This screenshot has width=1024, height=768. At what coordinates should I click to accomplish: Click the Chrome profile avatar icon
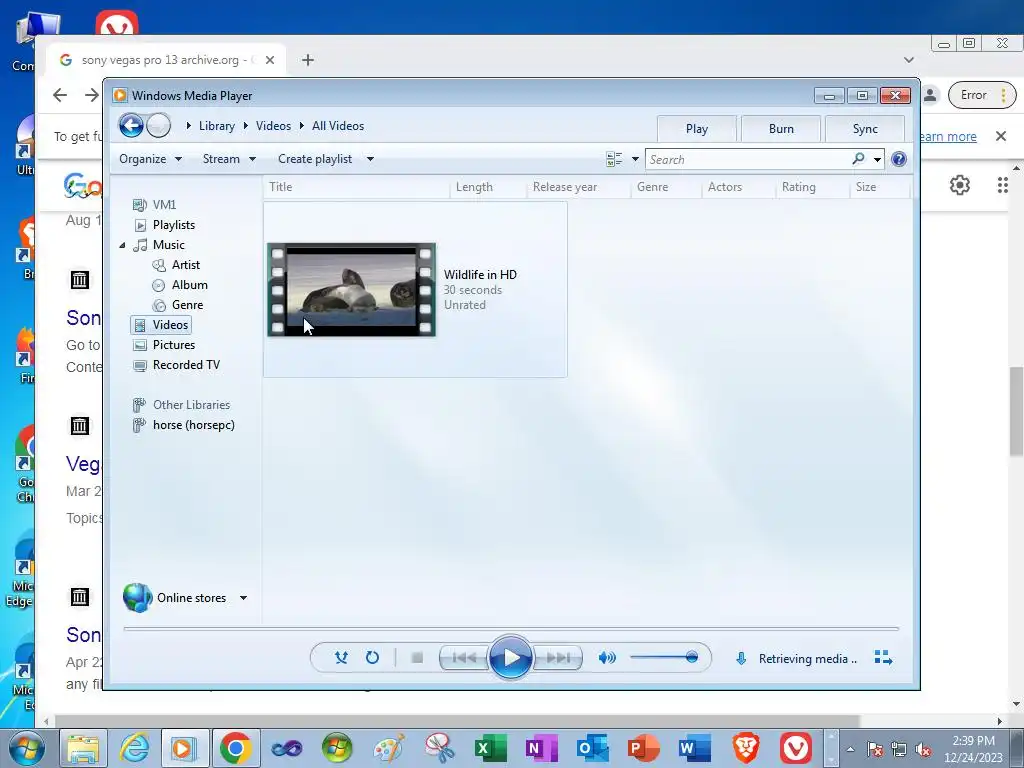click(930, 95)
